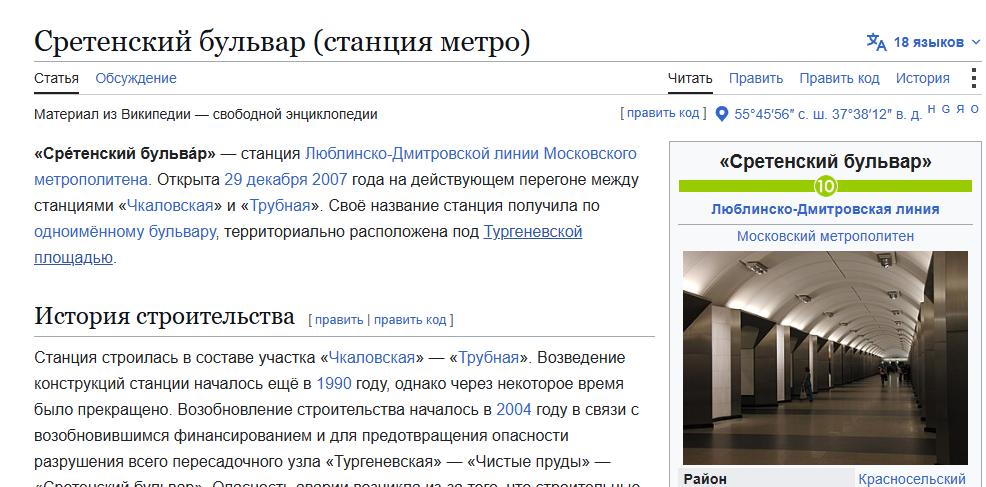The height and width of the screenshot is (487, 986).
Task: Open Чкаловская link in История строительства paragraph
Action: 372,358
